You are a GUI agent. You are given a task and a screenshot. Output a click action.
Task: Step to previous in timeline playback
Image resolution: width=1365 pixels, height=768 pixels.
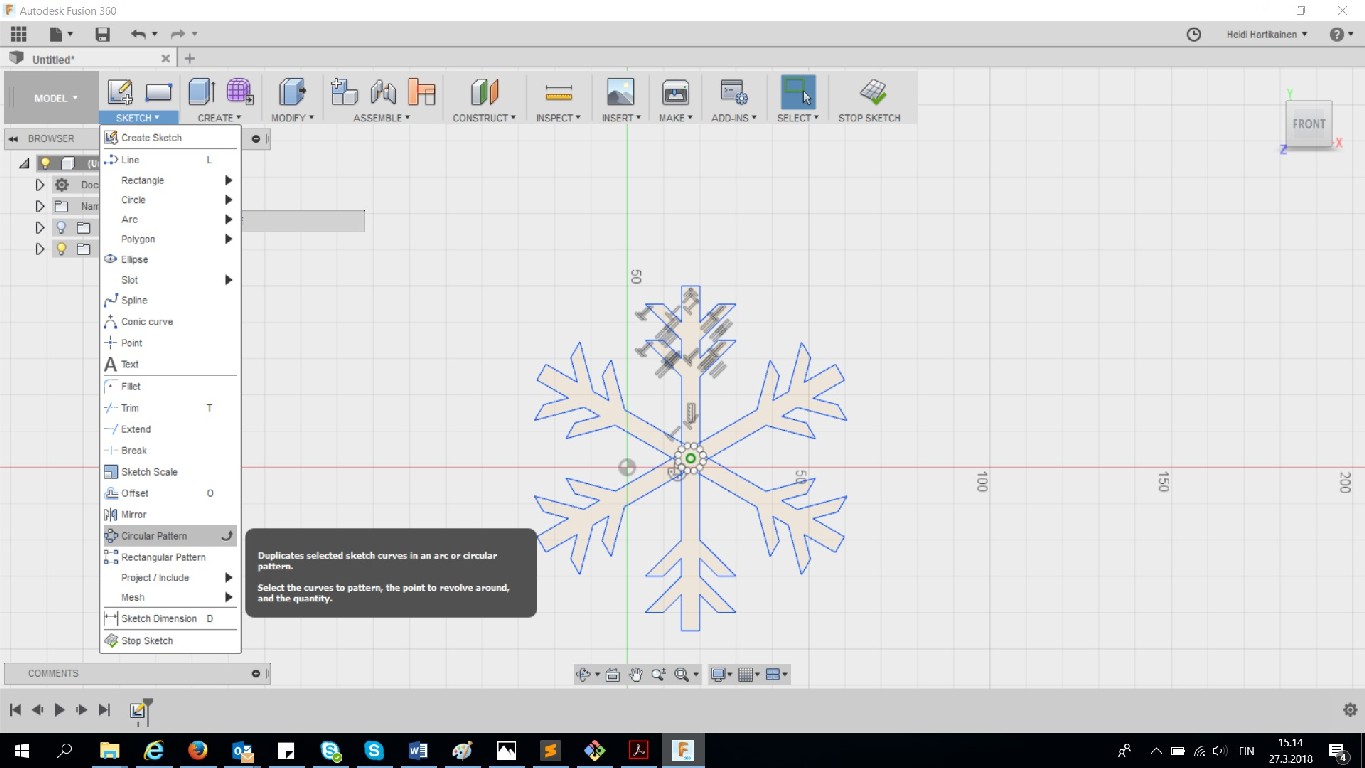[x=37, y=710]
